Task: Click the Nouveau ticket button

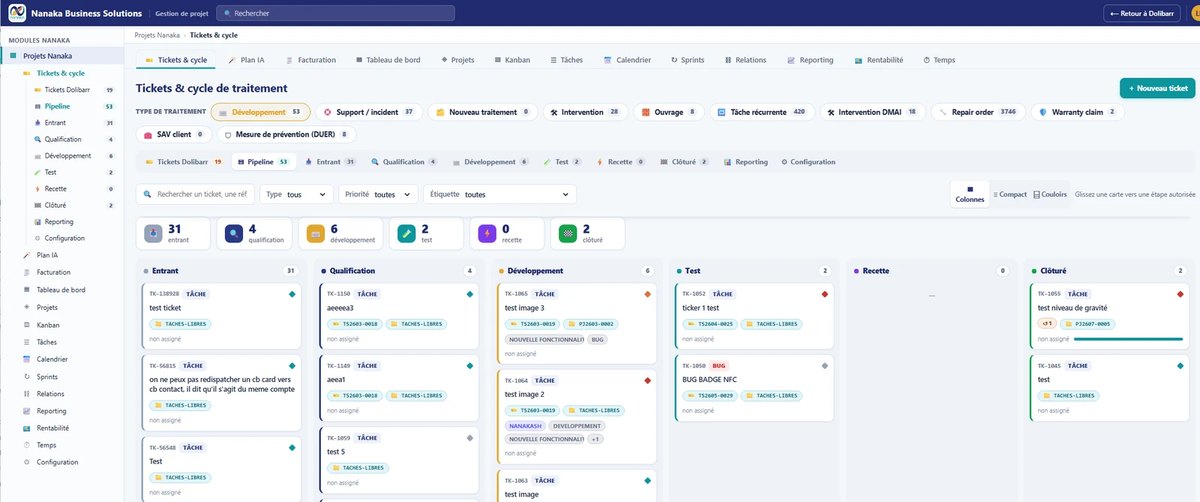Action: 1157,88
